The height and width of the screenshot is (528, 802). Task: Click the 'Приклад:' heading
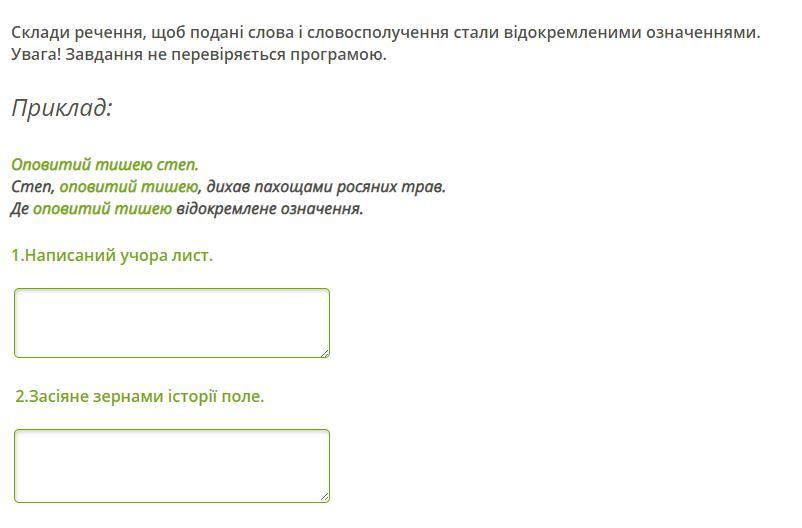[62, 108]
